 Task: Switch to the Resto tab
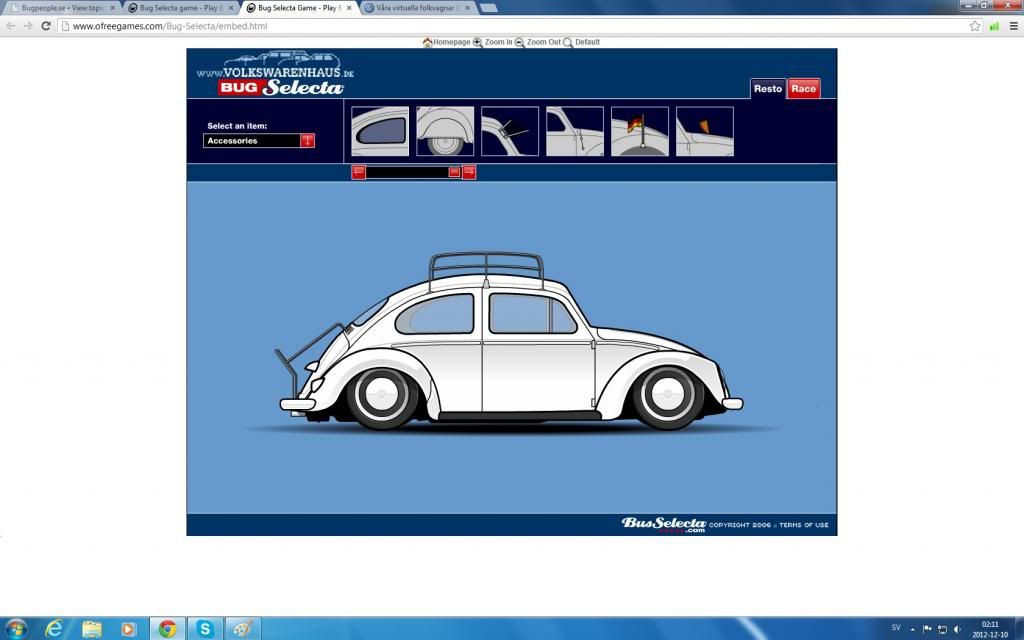click(x=769, y=88)
